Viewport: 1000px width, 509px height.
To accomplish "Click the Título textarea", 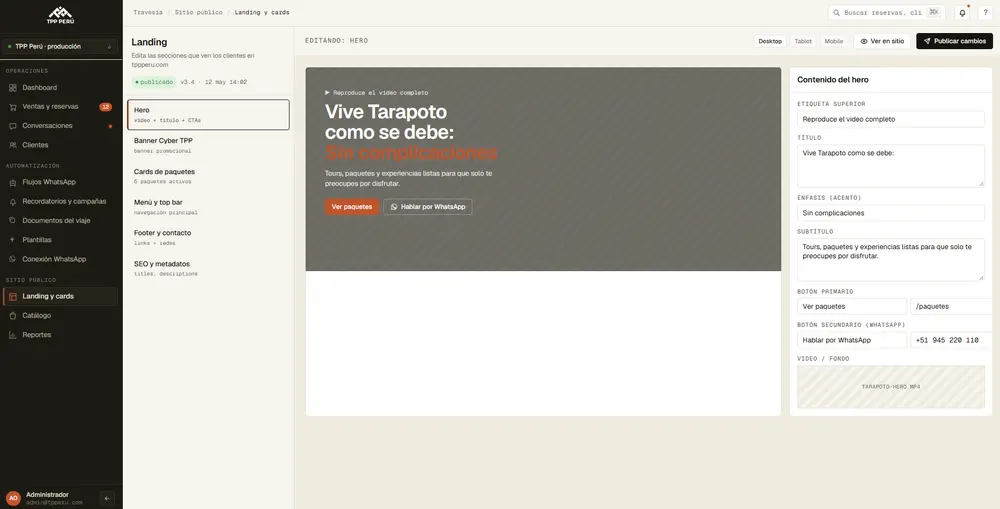I will tap(890, 166).
